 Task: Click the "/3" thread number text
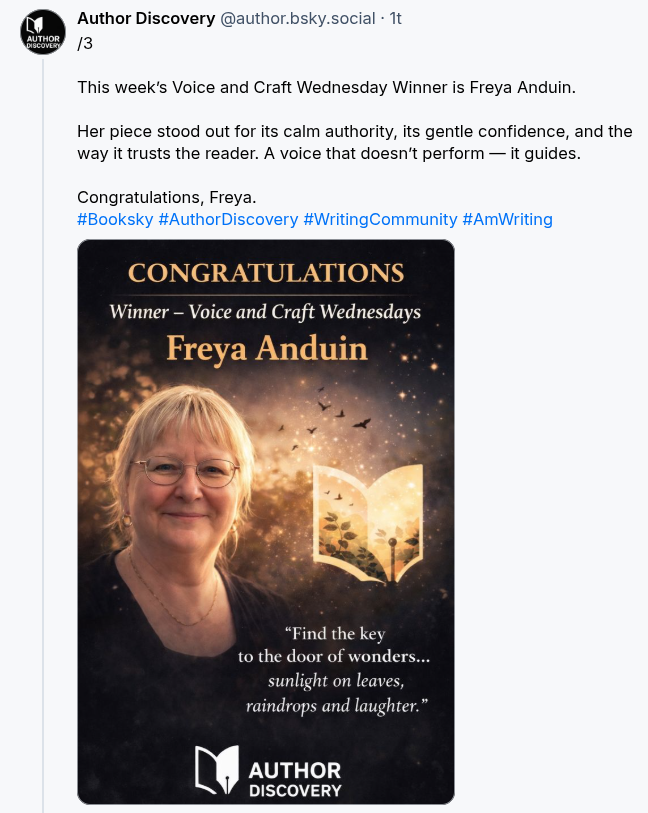(85, 43)
